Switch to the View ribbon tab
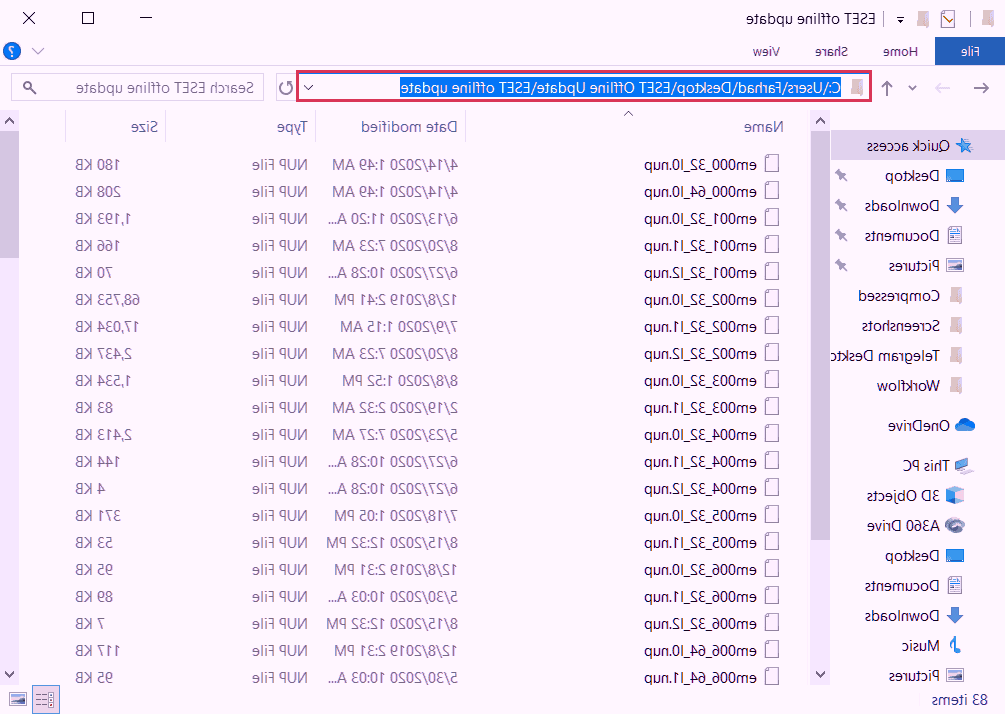The image size is (1005, 714). pyautogui.click(x=766, y=51)
